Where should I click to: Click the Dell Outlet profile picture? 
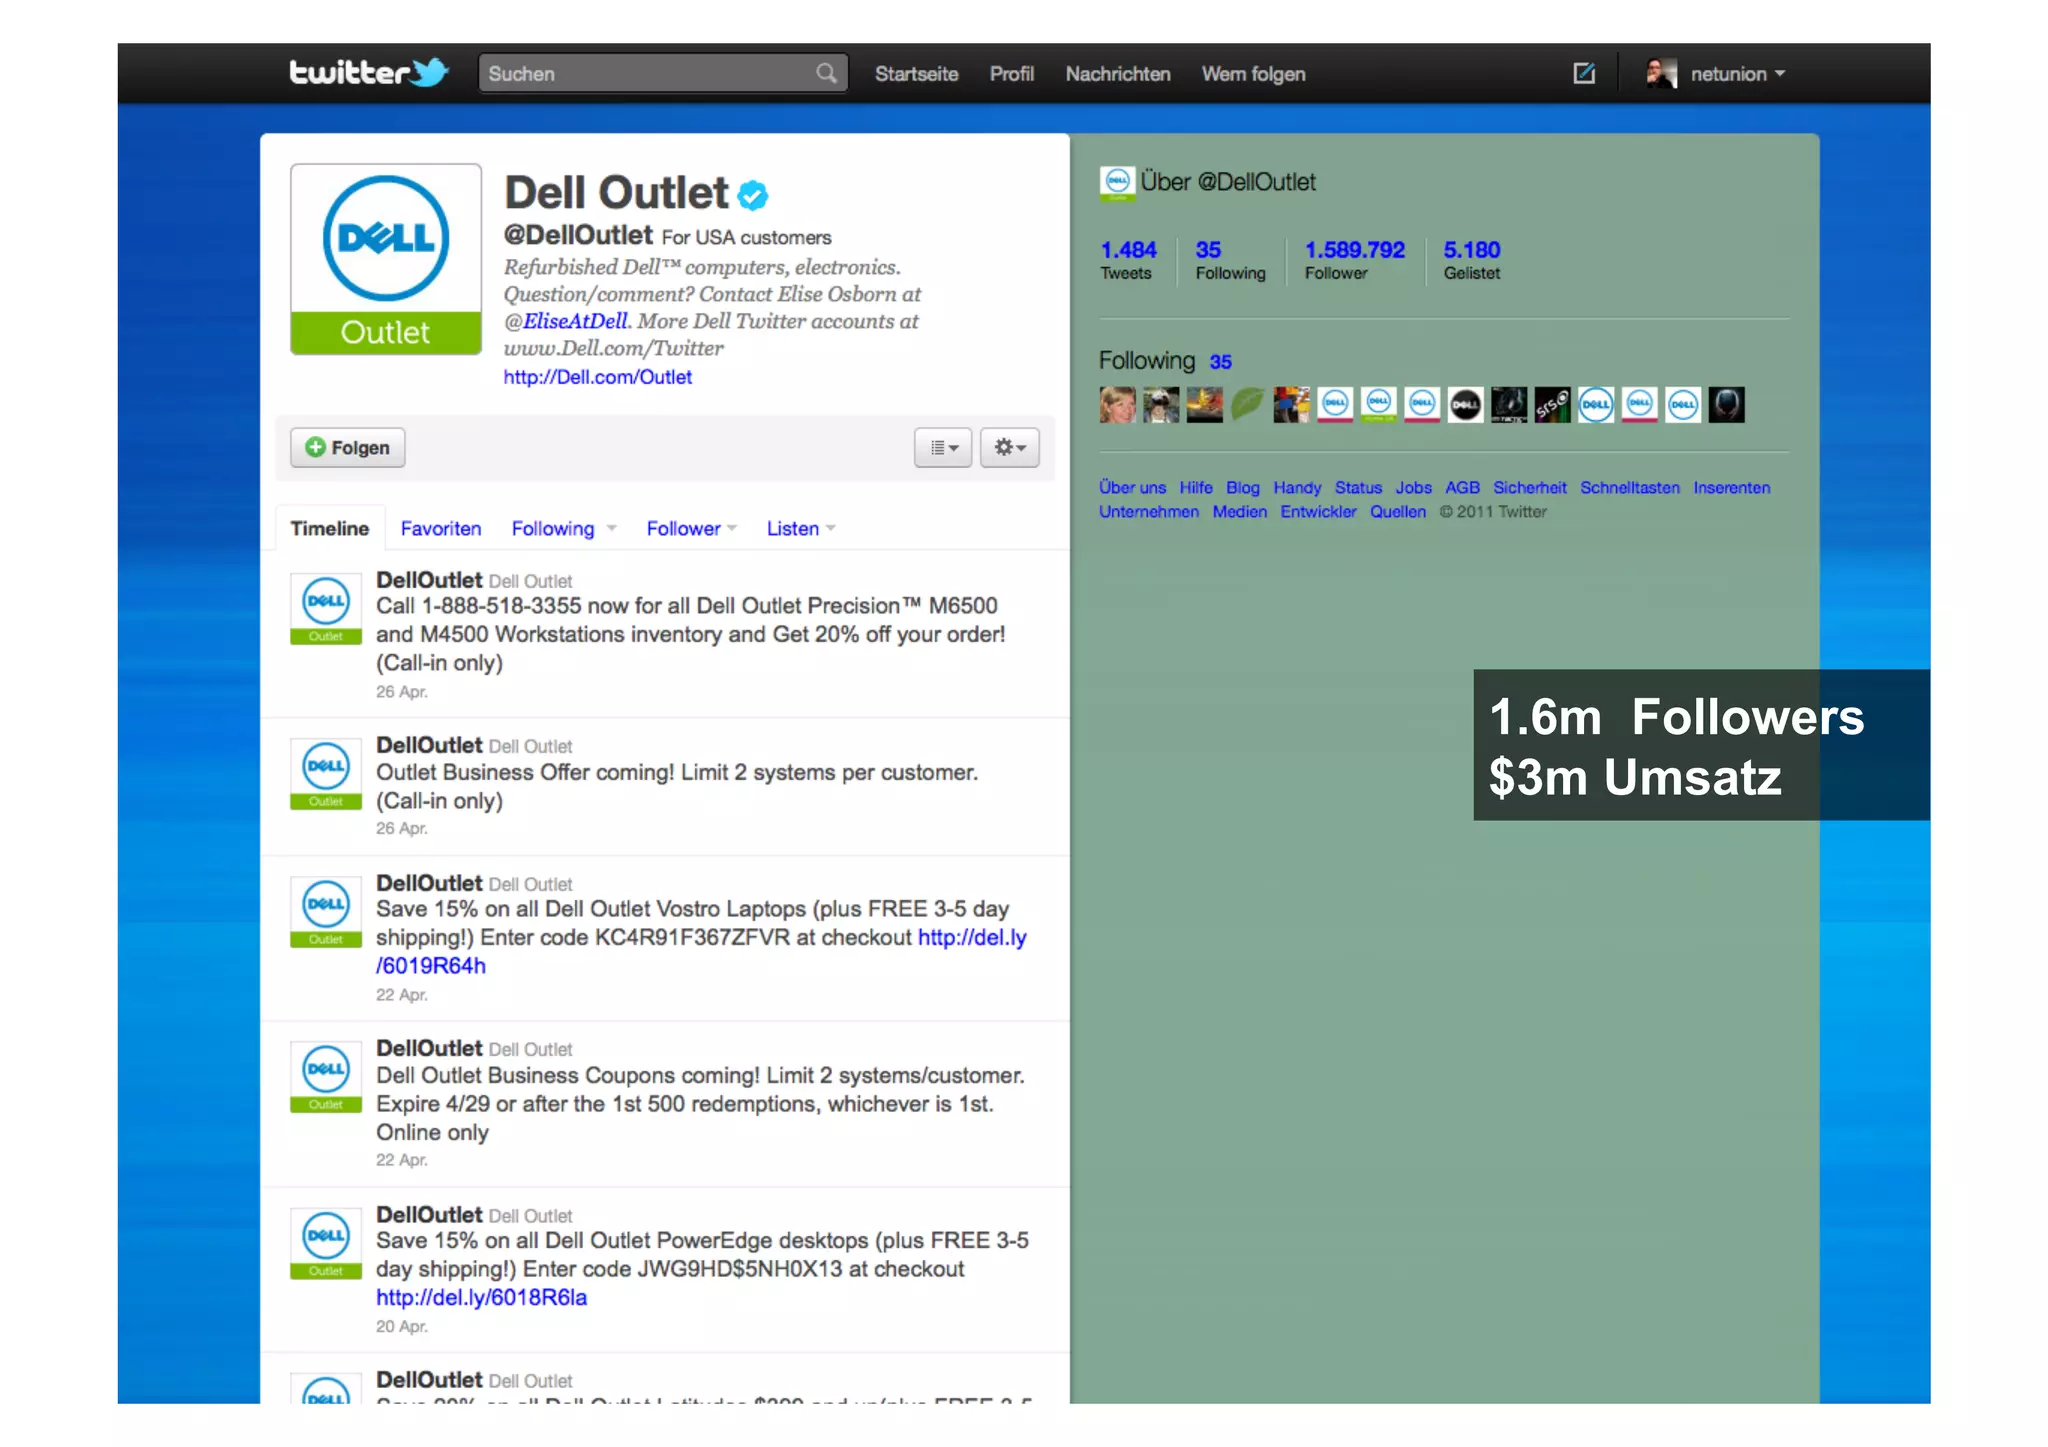pyautogui.click(x=386, y=259)
